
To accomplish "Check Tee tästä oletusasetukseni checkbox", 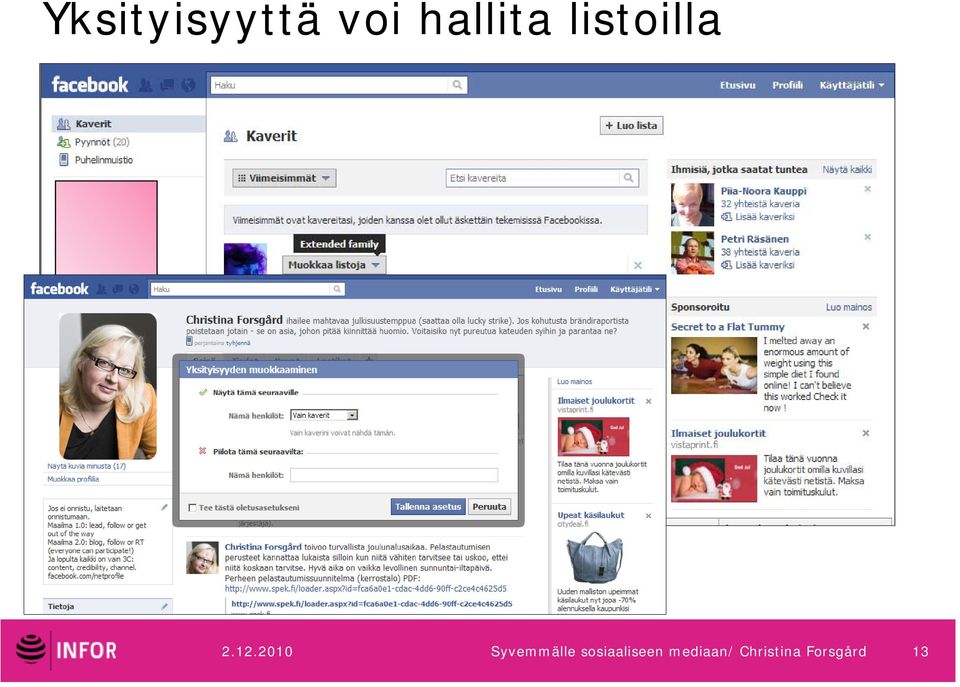I will point(192,508).
